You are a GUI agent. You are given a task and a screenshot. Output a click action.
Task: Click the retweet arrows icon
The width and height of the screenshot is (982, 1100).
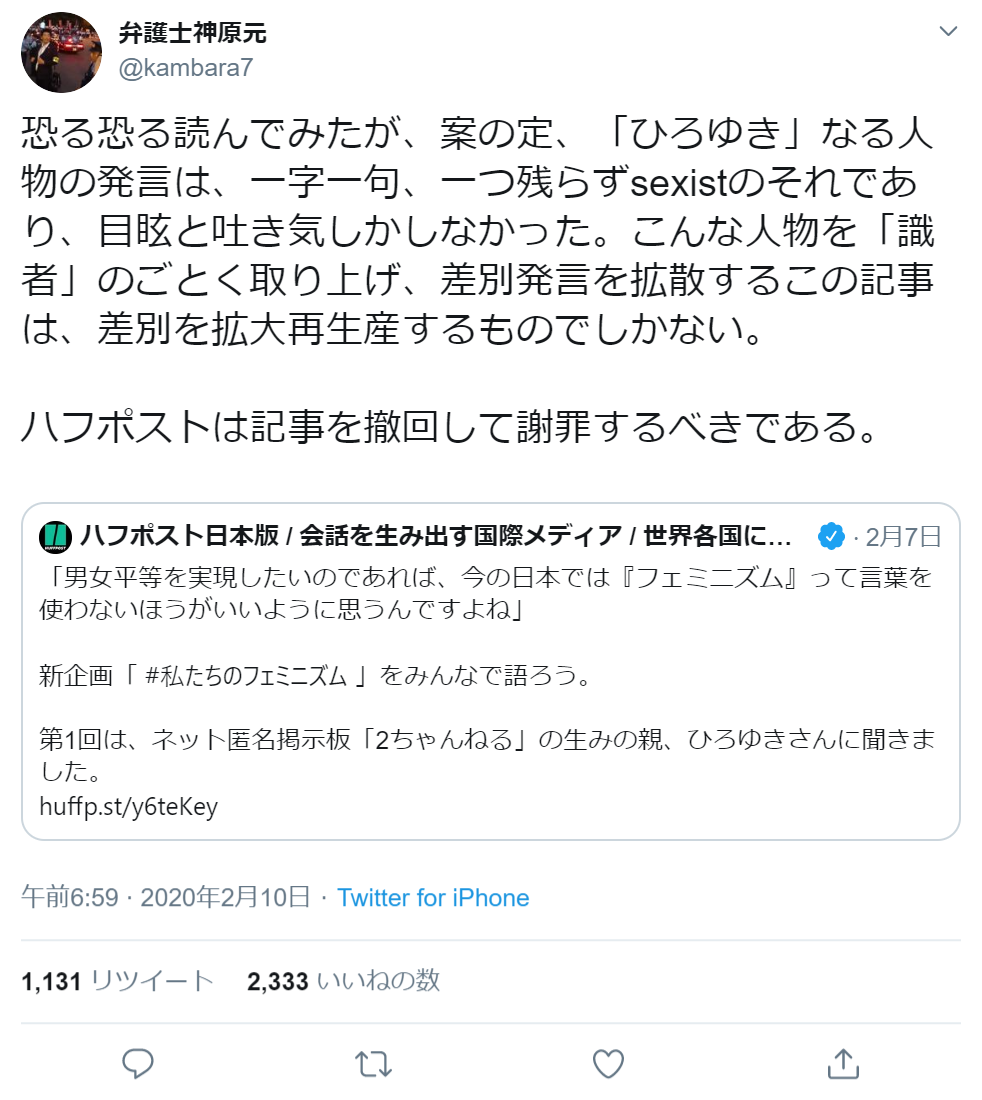(x=373, y=1064)
